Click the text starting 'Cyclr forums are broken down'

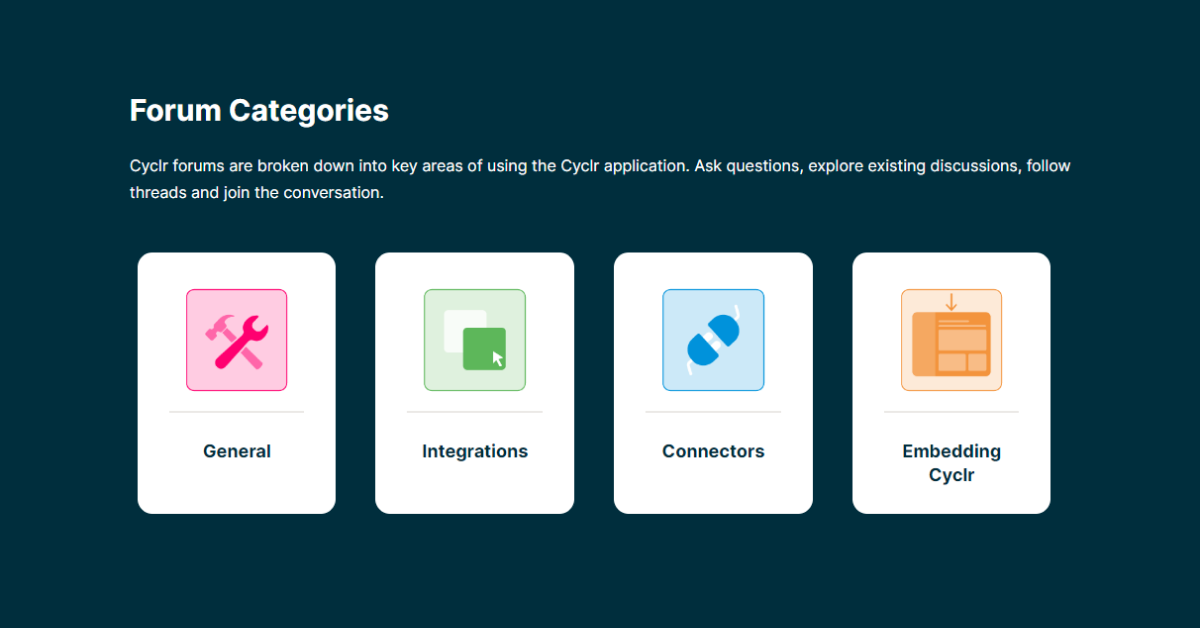(x=600, y=179)
